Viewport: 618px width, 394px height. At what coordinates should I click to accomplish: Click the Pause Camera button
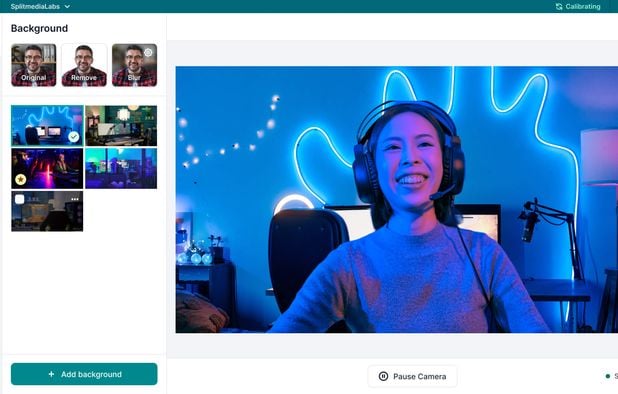412,376
